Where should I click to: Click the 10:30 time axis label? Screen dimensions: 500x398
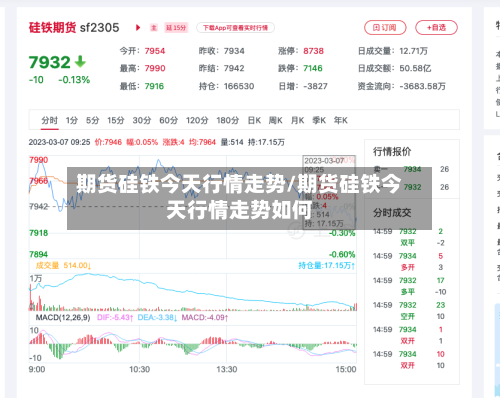[x=139, y=369]
